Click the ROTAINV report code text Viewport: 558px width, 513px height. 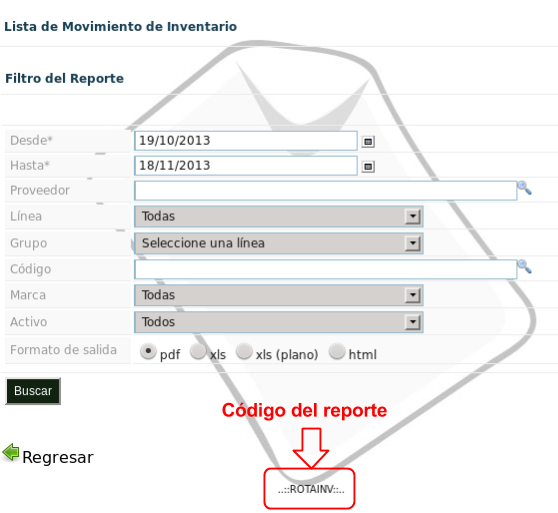click(x=311, y=490)
